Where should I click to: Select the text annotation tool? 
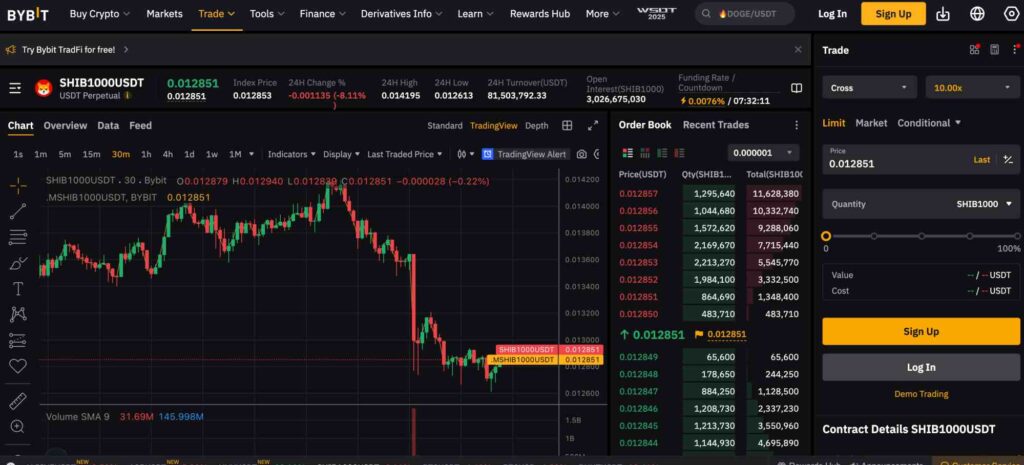pos(18,289)
